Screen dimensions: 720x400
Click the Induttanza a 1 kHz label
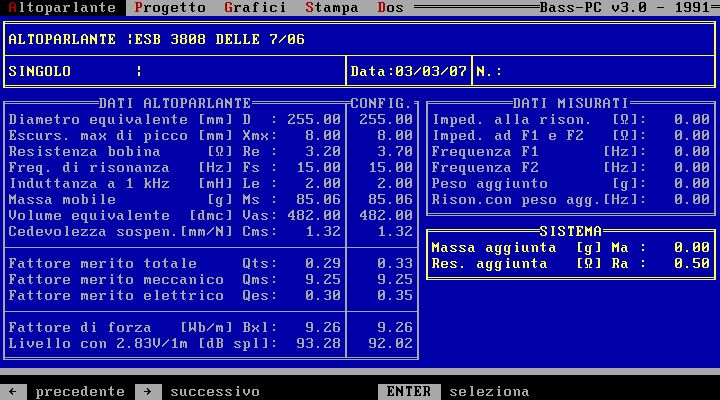[x=89, y=184]
